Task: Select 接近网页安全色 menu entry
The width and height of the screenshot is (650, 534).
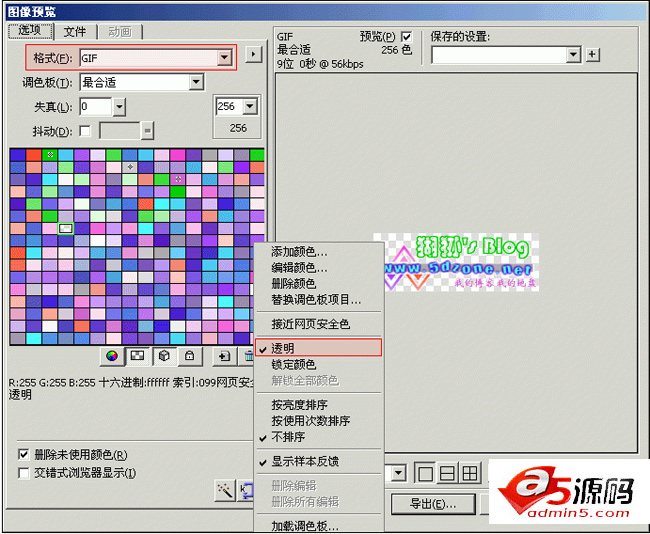Action: pos(318,324)
